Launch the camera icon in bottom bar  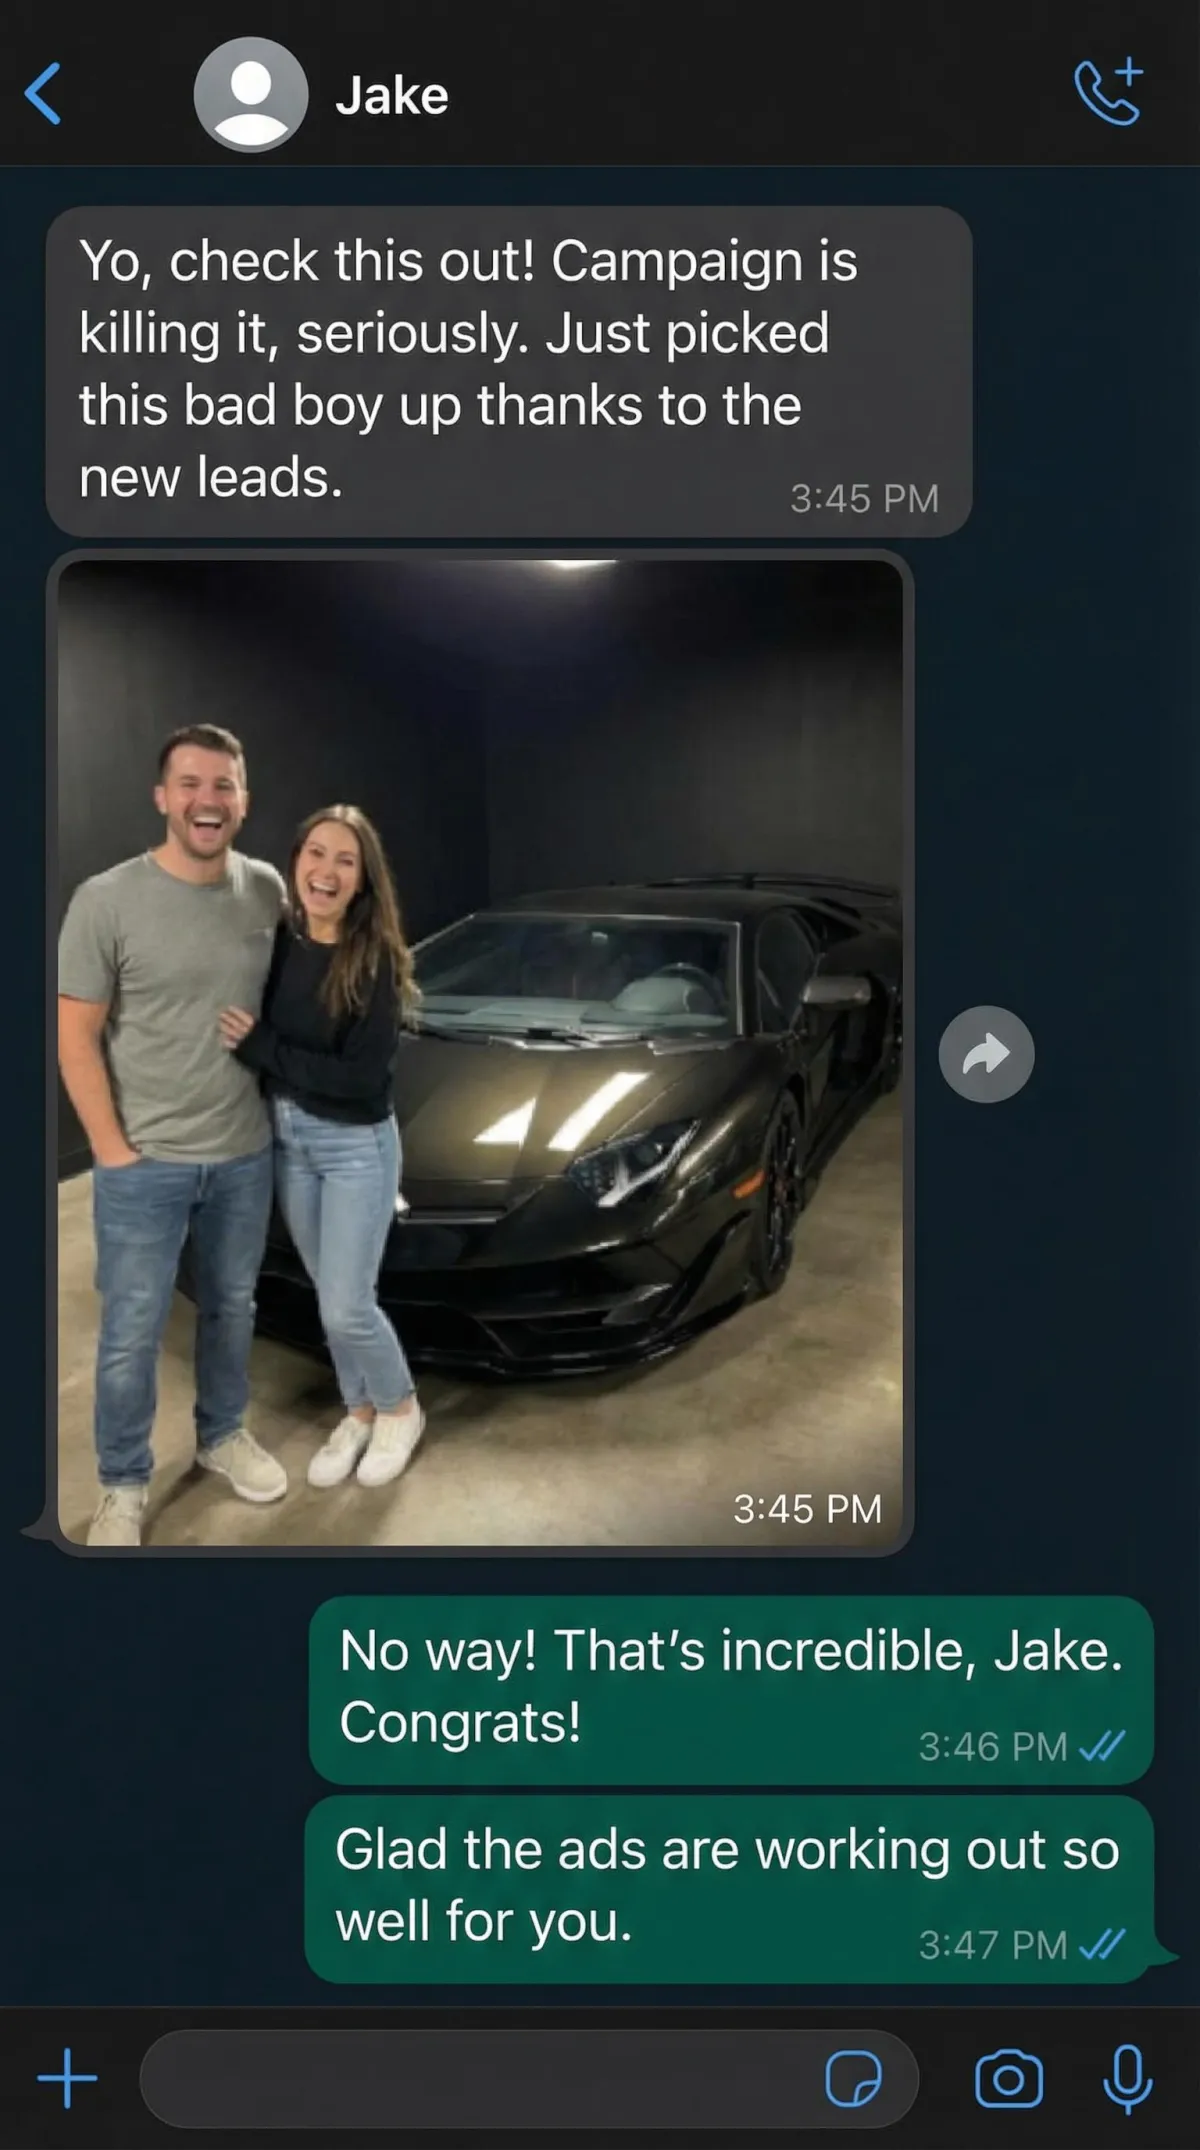[x=1008, y=2079]
